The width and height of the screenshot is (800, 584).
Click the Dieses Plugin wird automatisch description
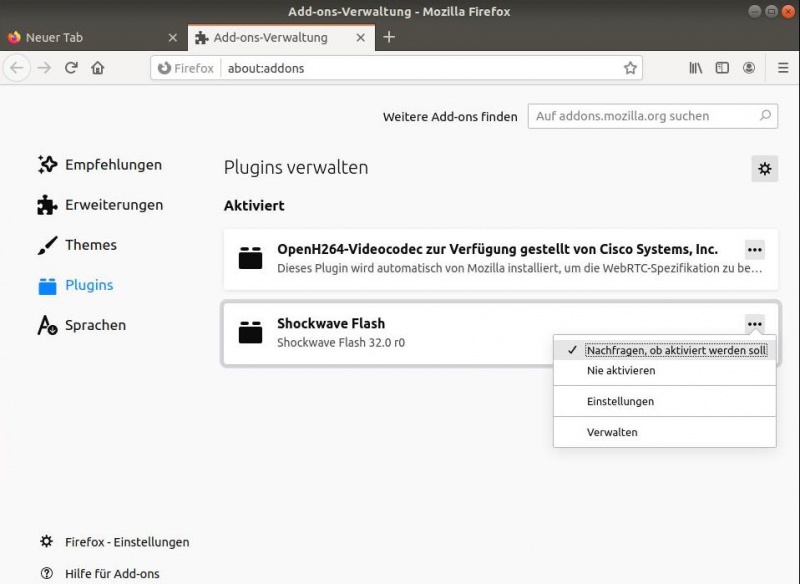pos(519,268)
